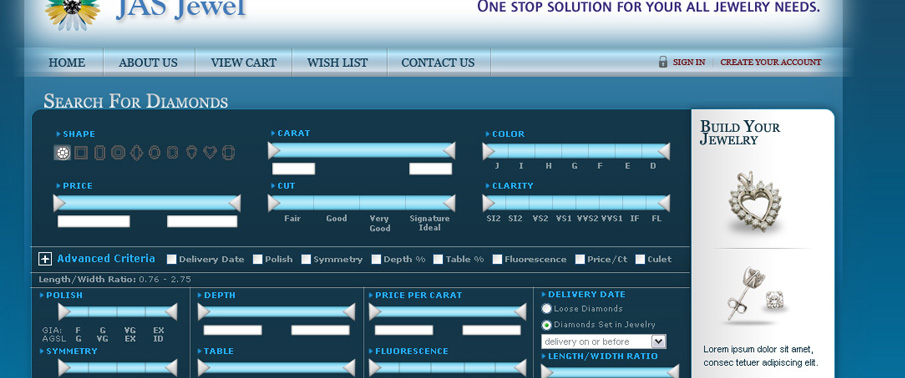Choose the heart diamond shape icon
The image size is (905, 378).
[210, 152]
